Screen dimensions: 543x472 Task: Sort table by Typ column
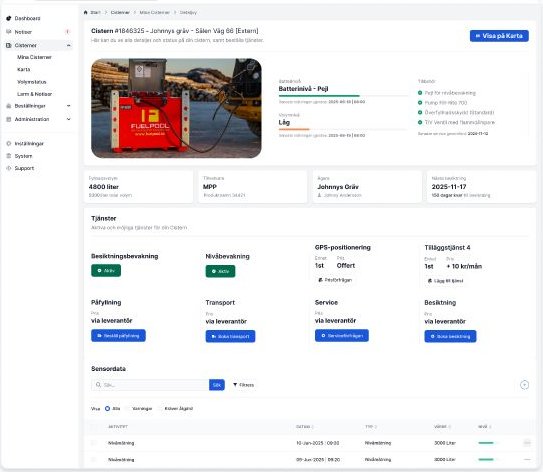pos(371,427)
